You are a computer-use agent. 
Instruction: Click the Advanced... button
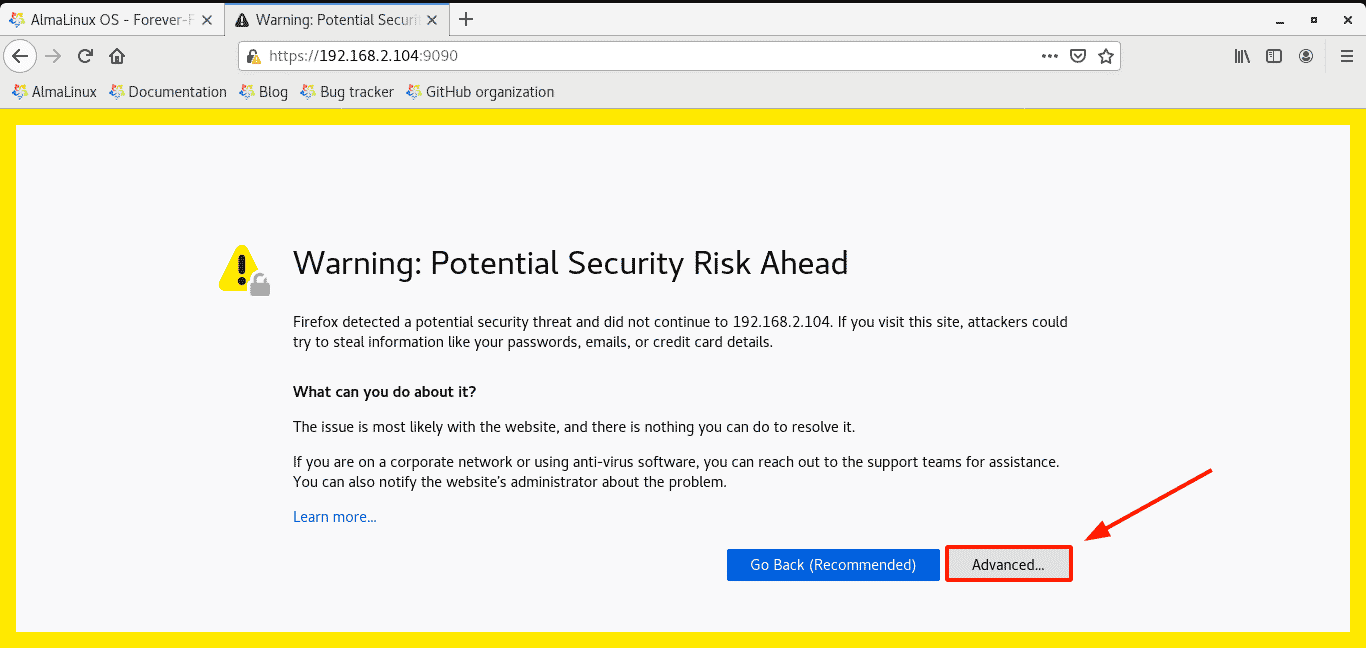(1008, 564)
